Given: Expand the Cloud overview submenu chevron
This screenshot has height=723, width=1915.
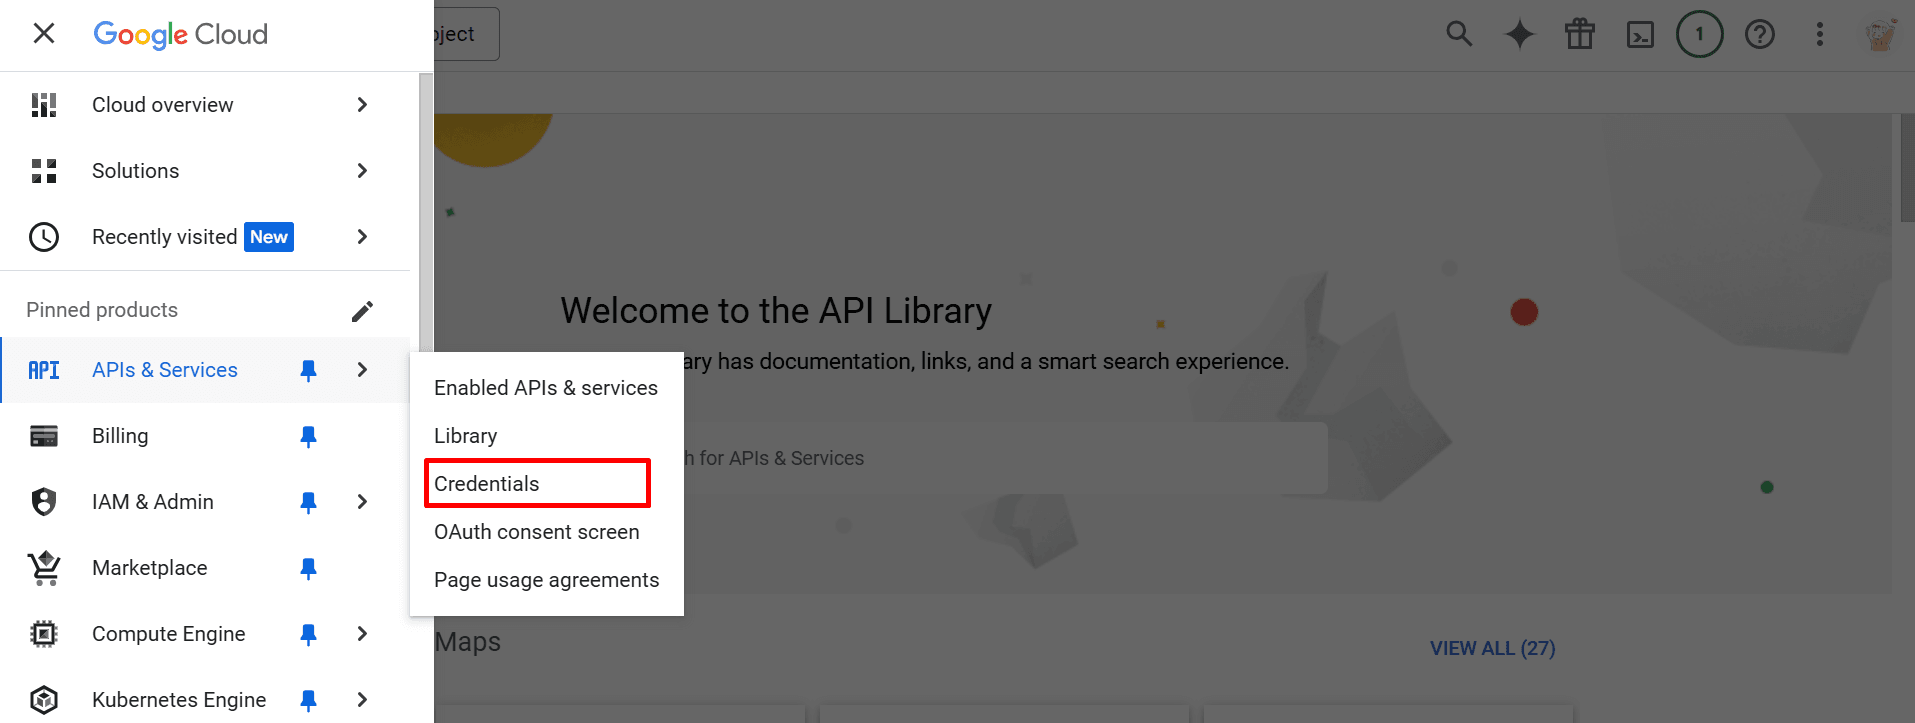Looking at the screenshot, I should (x=362, y=105).
